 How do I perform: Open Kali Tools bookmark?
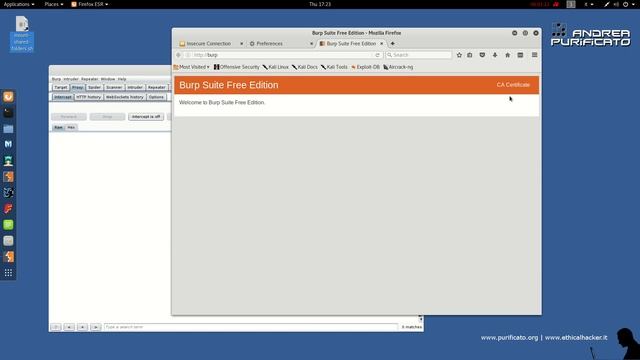[334, 67]
